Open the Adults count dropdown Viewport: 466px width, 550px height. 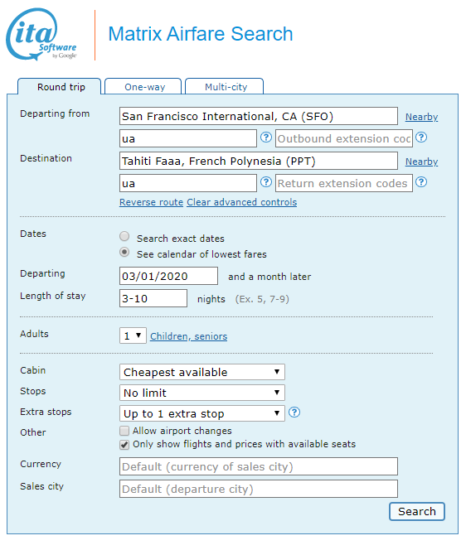[x=133, y=336]
